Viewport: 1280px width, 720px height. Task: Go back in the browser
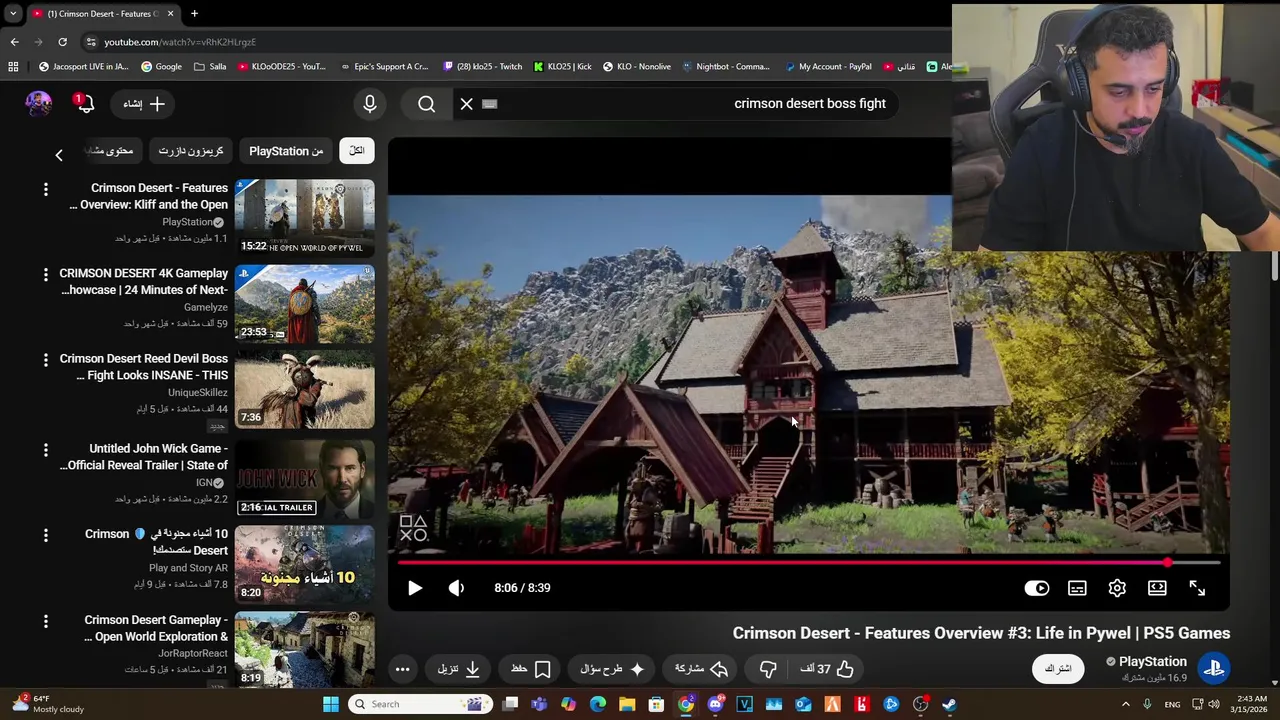[14, 42]
